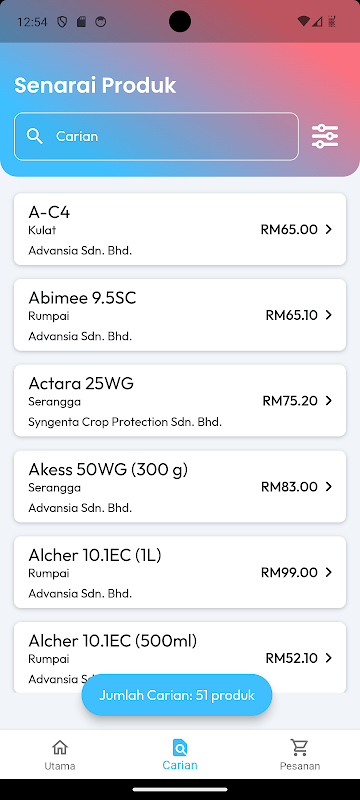Select Actara 25WG product name
Screen dimensions: 360x800
tap(81, 383)
